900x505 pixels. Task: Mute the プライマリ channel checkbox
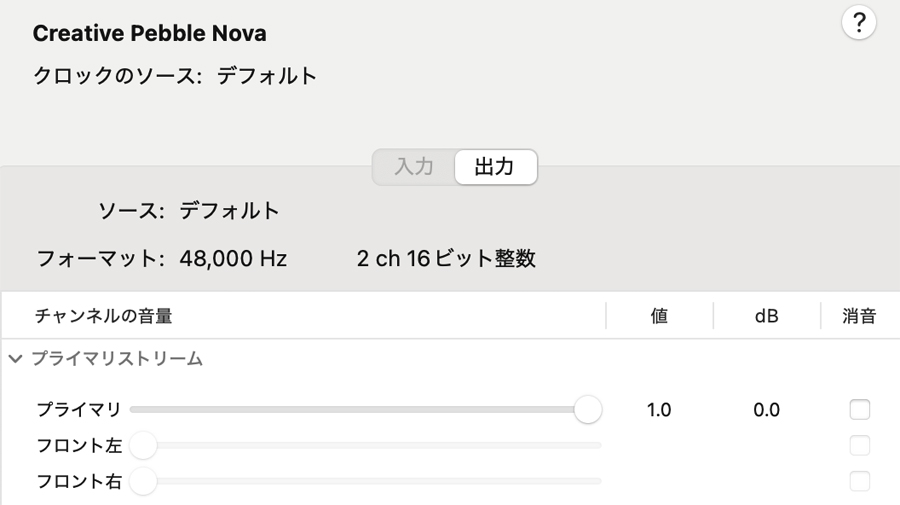click(x=859, y=410)
